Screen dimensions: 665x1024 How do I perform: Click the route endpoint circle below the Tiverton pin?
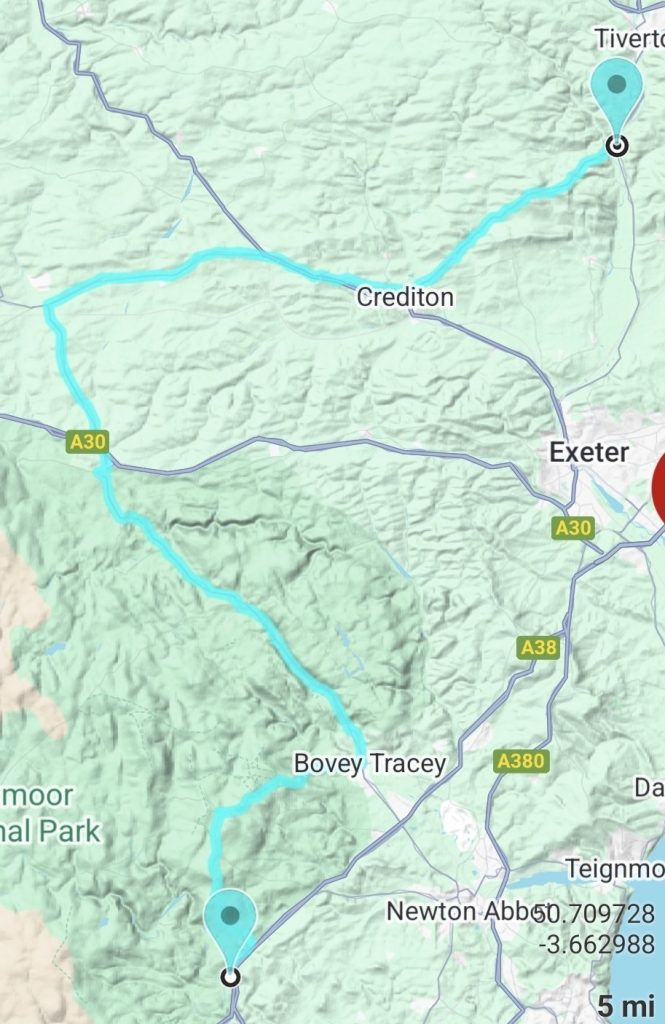click(x=617, y=145)
